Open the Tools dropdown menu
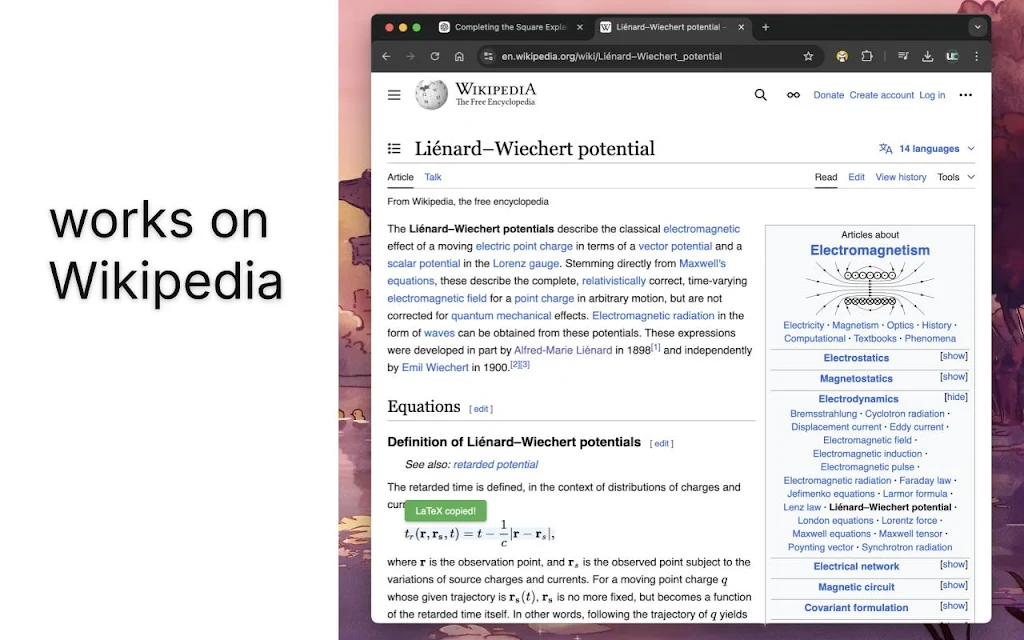The height and width of the screenshot is (640, 1024). [x=955, y=177]
